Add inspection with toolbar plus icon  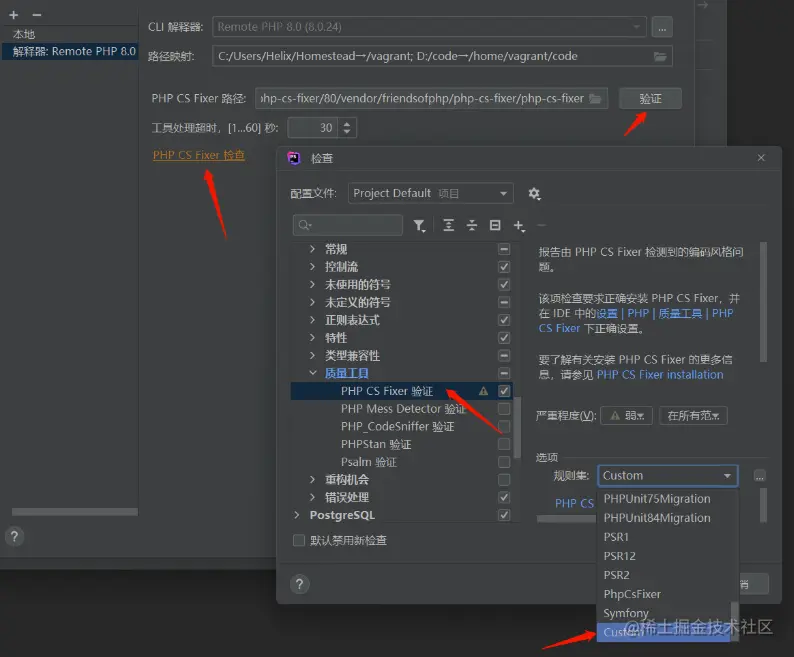[519, 226]
